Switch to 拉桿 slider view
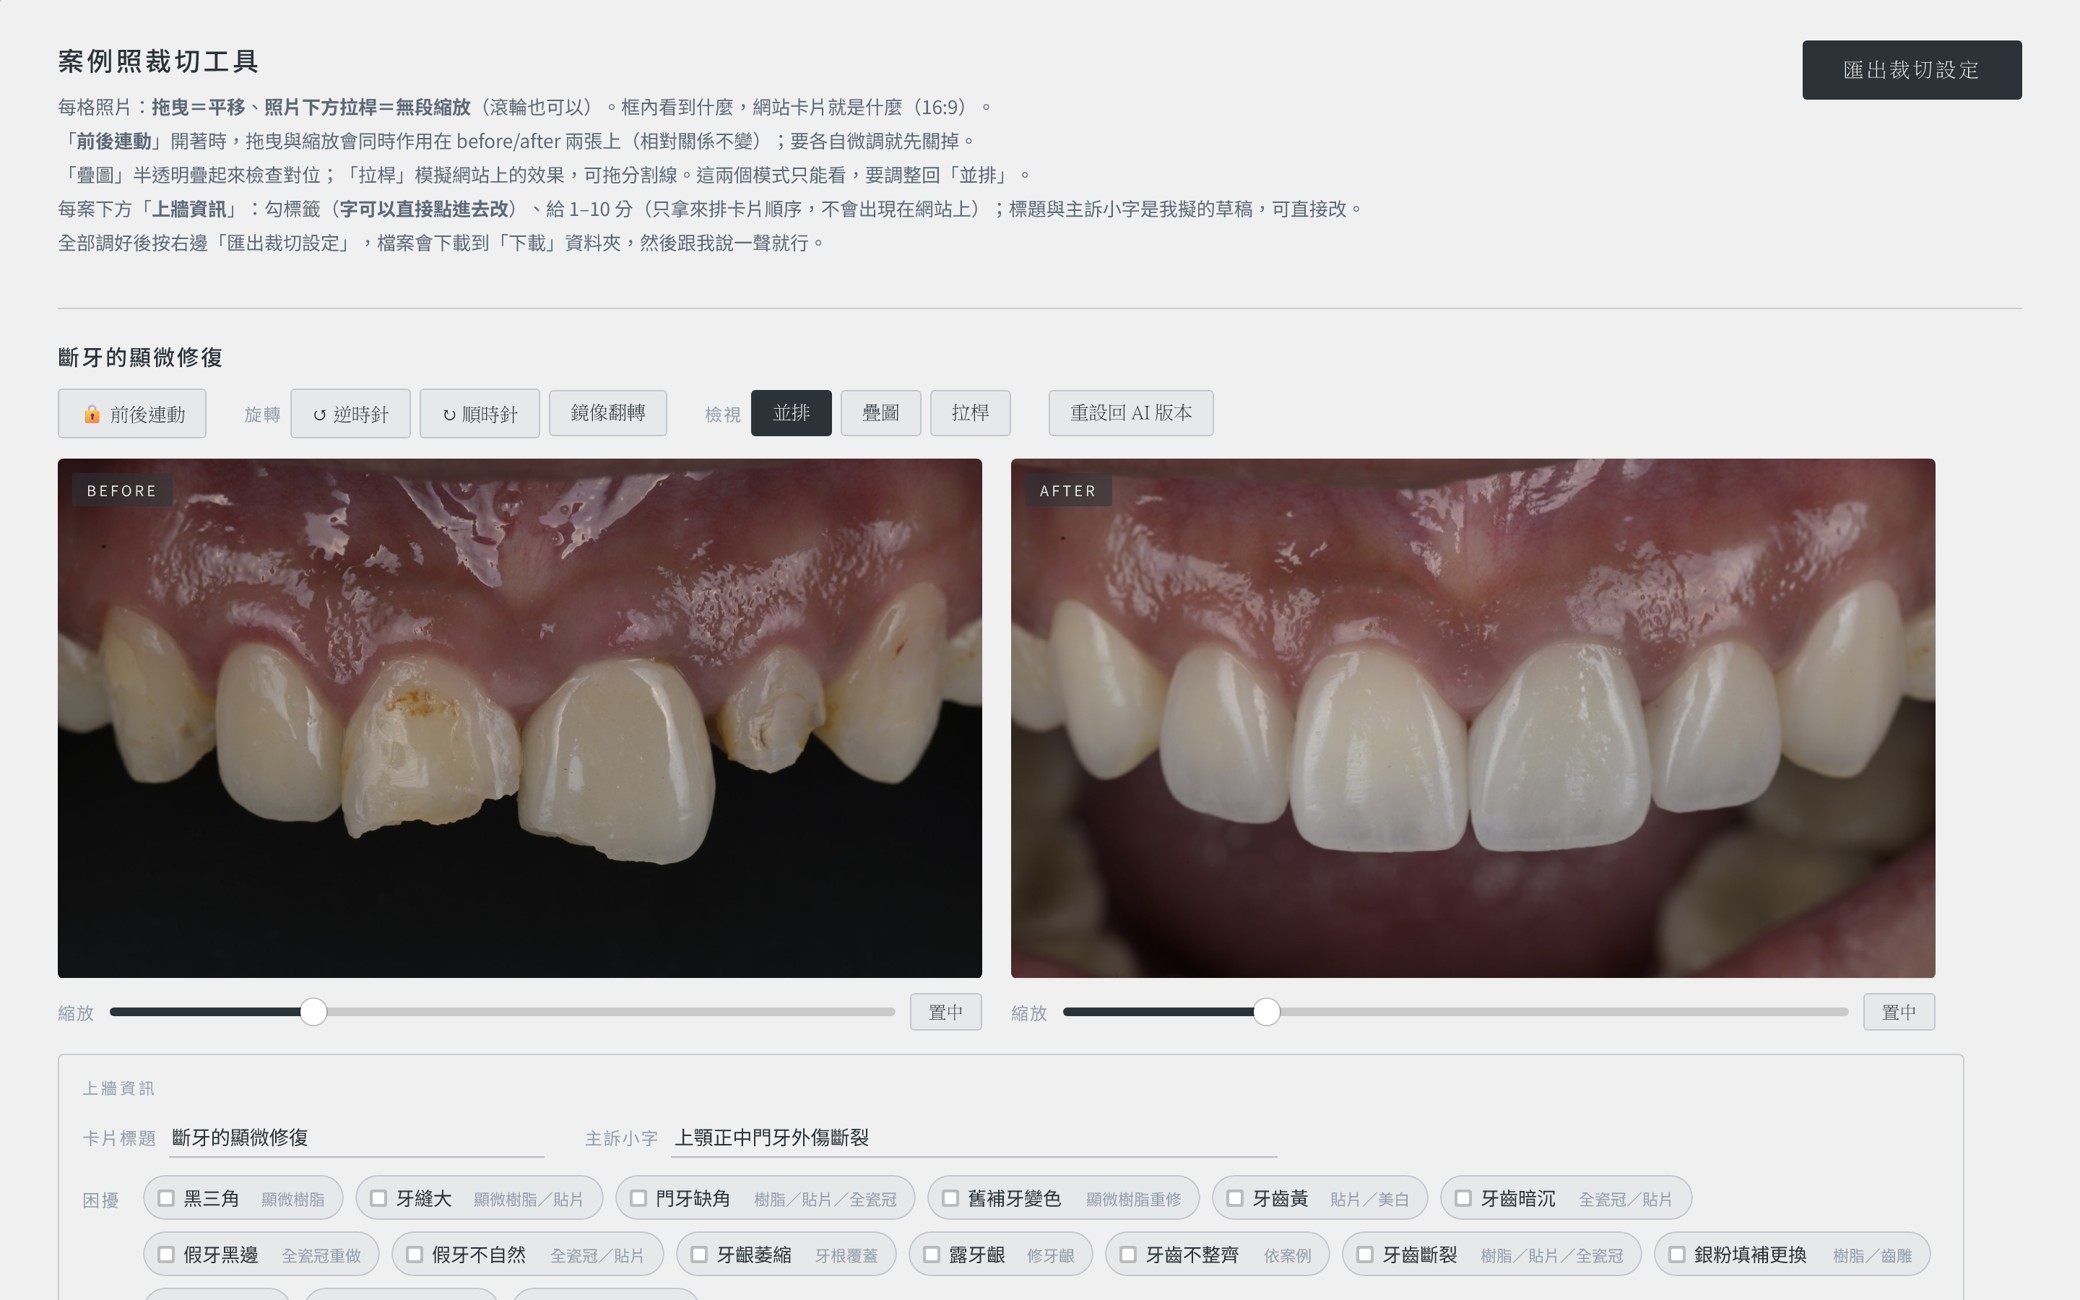Viewport: 2080px width, 1300px height. (970, 413)
